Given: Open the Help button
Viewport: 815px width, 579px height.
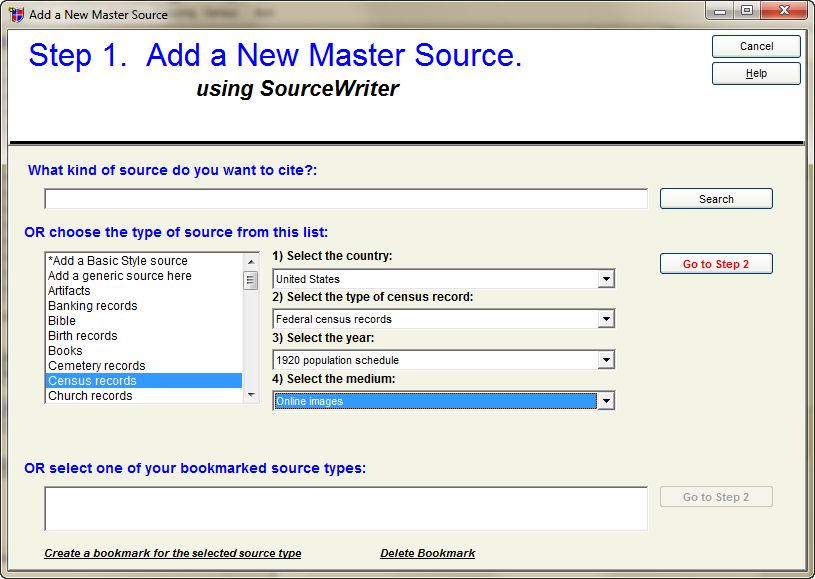Looking at the screenshot, I should 756,73.
